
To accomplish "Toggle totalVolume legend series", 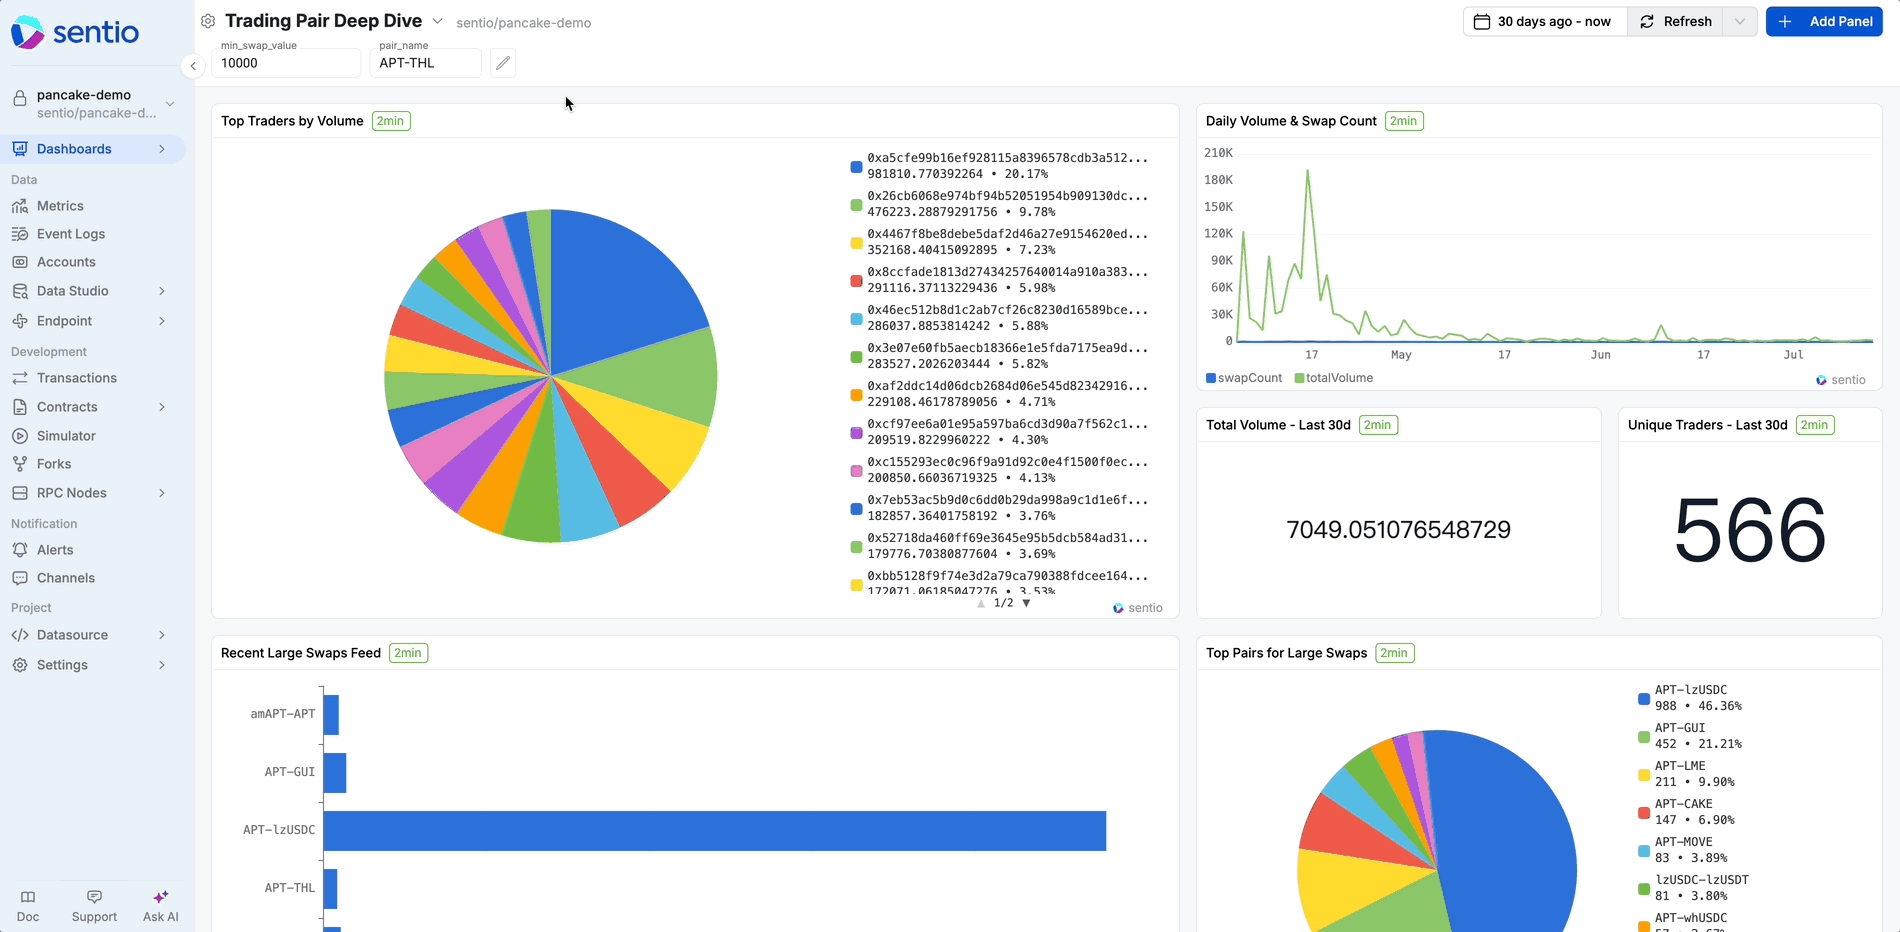I will click(1334, 378).
